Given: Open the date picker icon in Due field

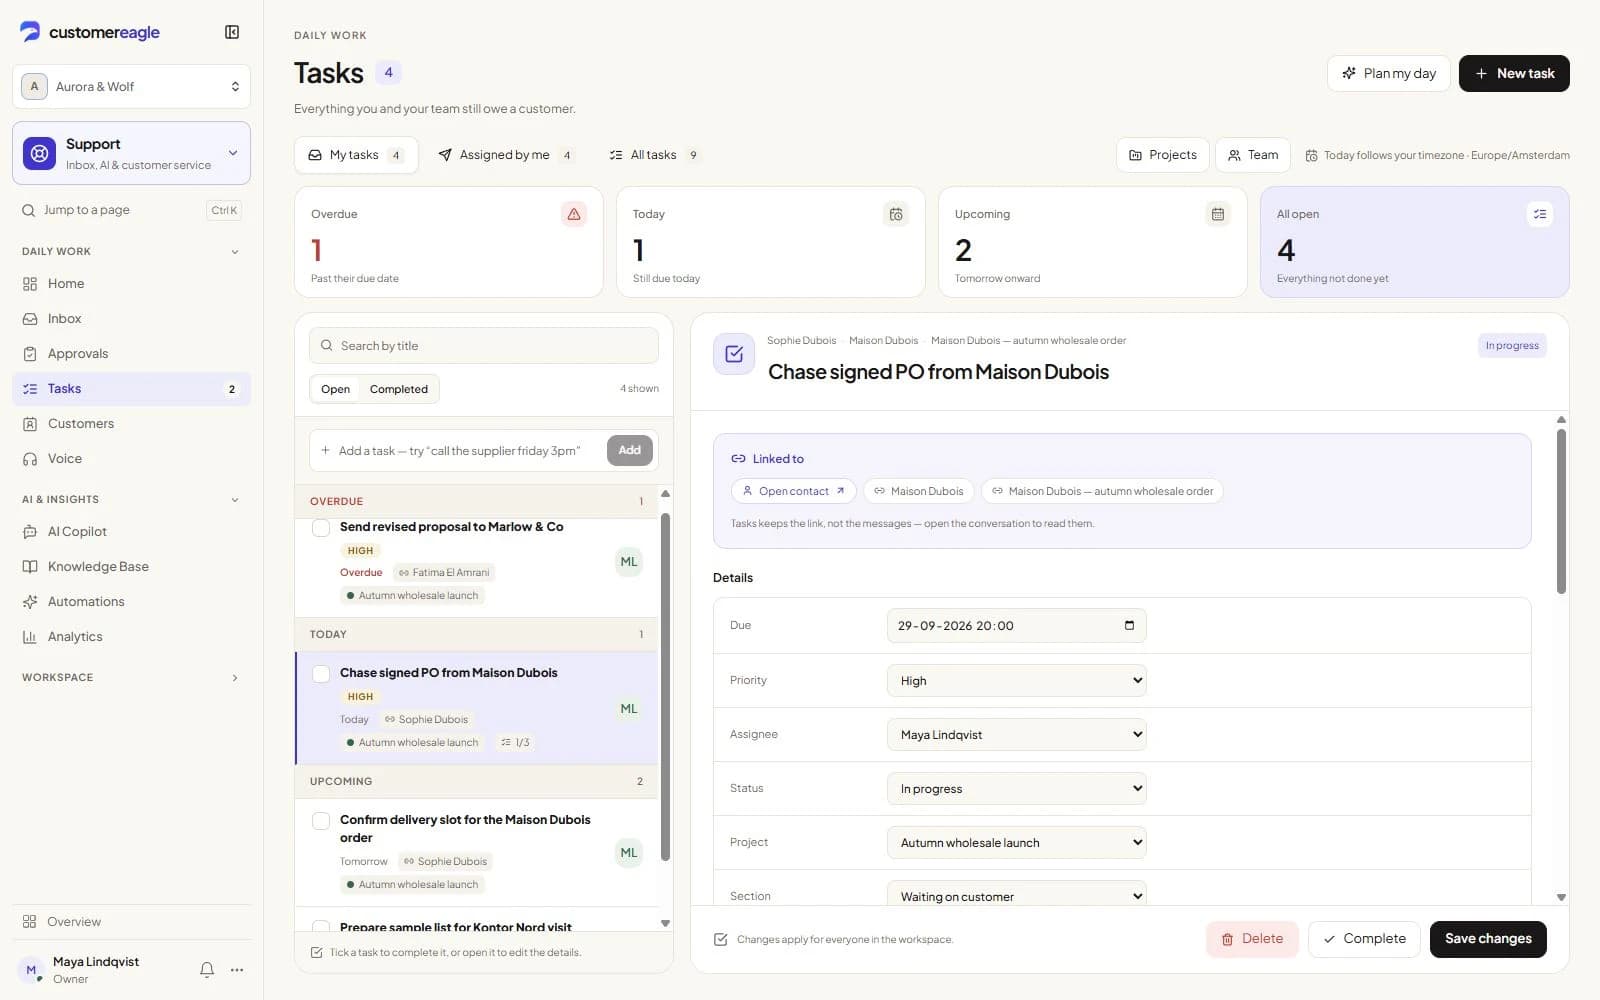Looking at the screenshot, I should click(1129, 625).
